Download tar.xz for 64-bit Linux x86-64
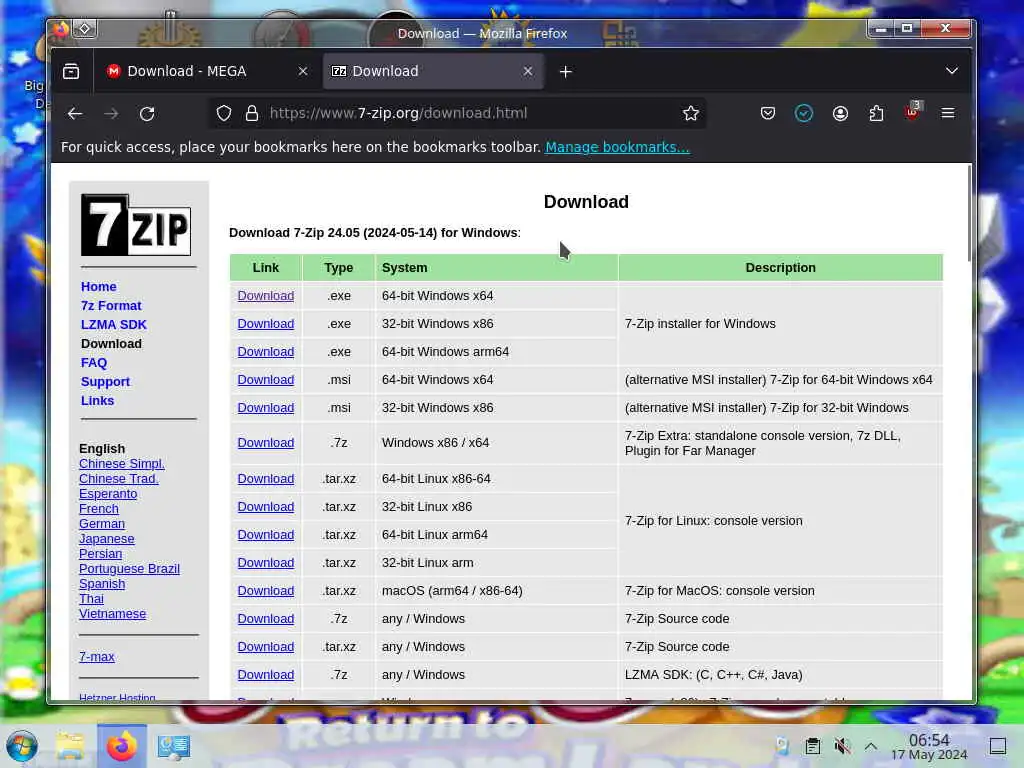 coord(266,479)
